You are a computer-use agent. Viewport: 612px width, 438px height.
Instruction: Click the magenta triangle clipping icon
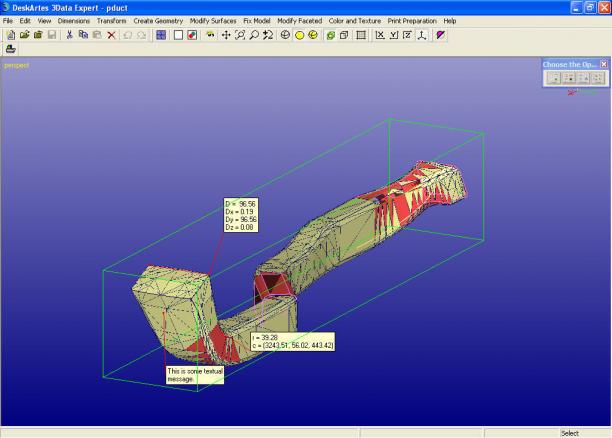pyautogui.click(x=441, y=35)
